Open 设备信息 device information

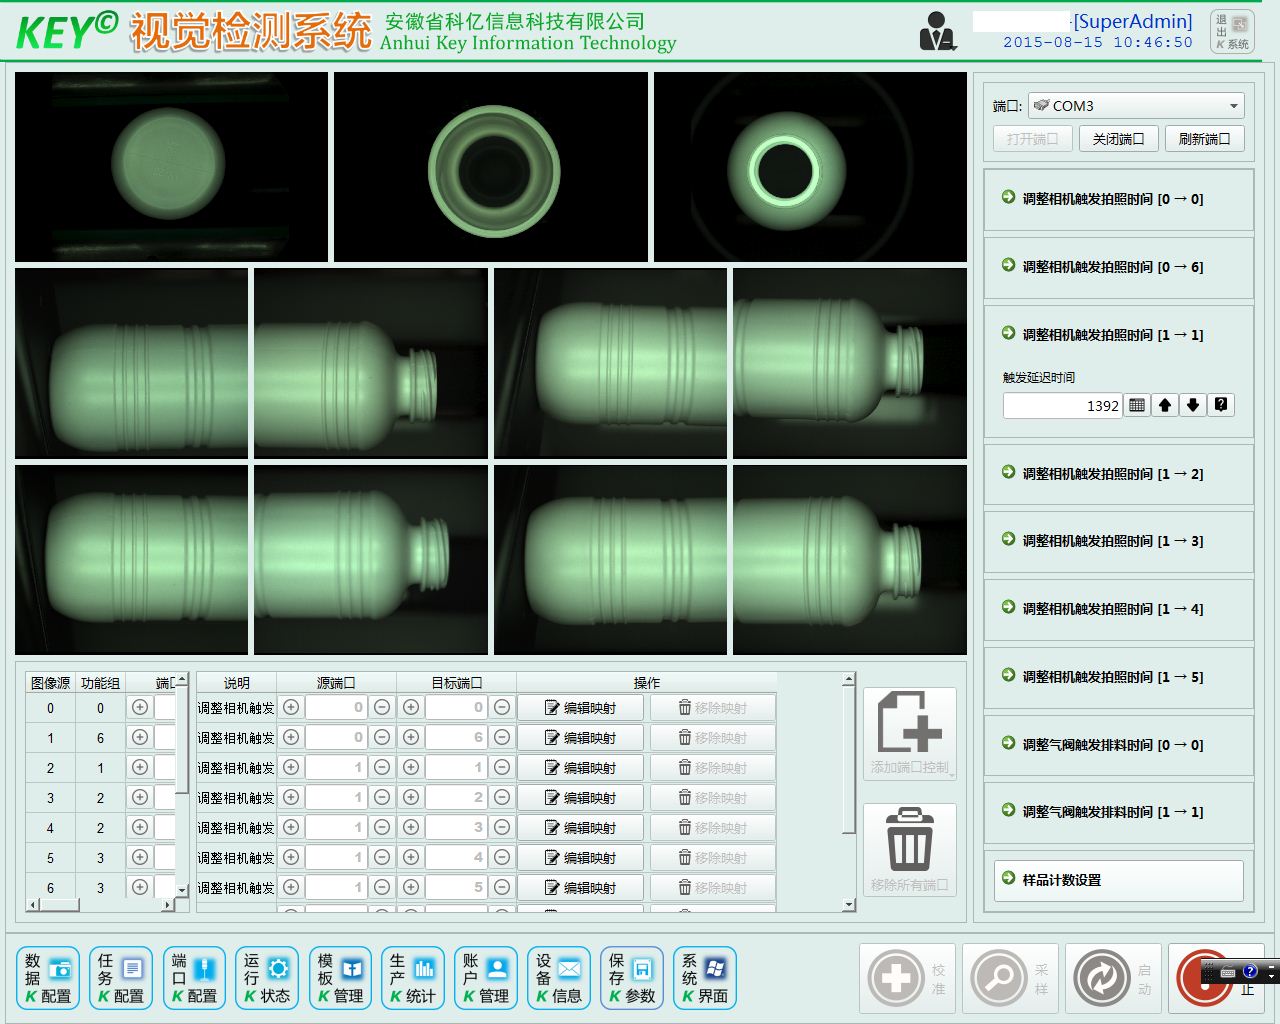click(x=559, y=978)
